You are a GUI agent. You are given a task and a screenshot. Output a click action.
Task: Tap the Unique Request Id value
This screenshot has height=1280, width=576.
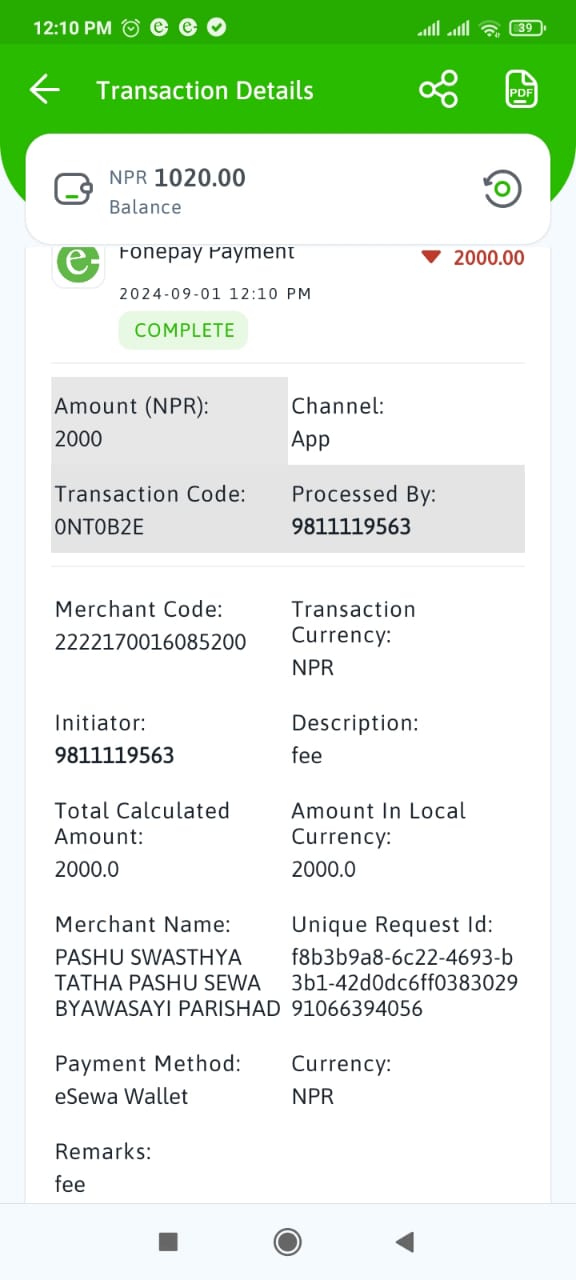[405, 982]
